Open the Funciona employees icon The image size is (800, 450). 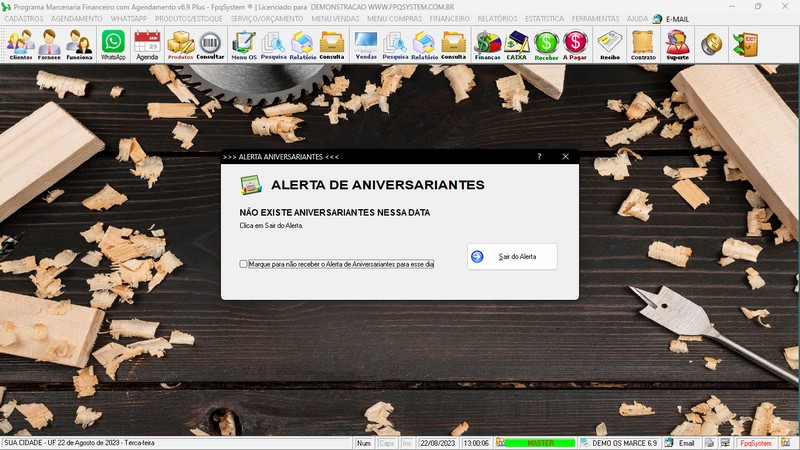click(x=79, y=44)
